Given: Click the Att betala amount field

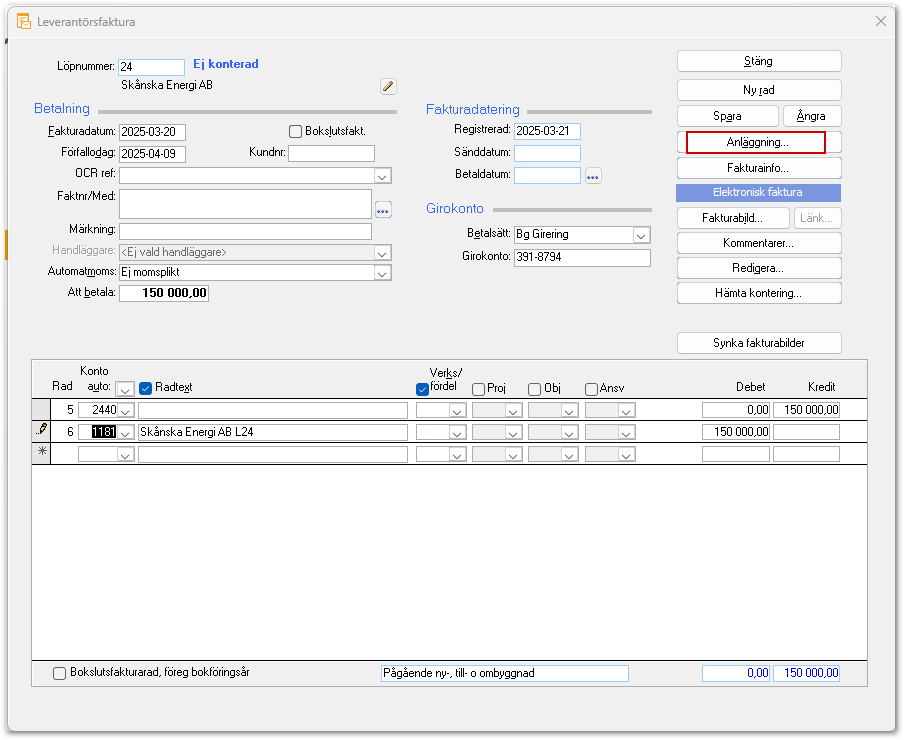Looking at the screenshot, I should pyautogui.click(x=164, y=293).
